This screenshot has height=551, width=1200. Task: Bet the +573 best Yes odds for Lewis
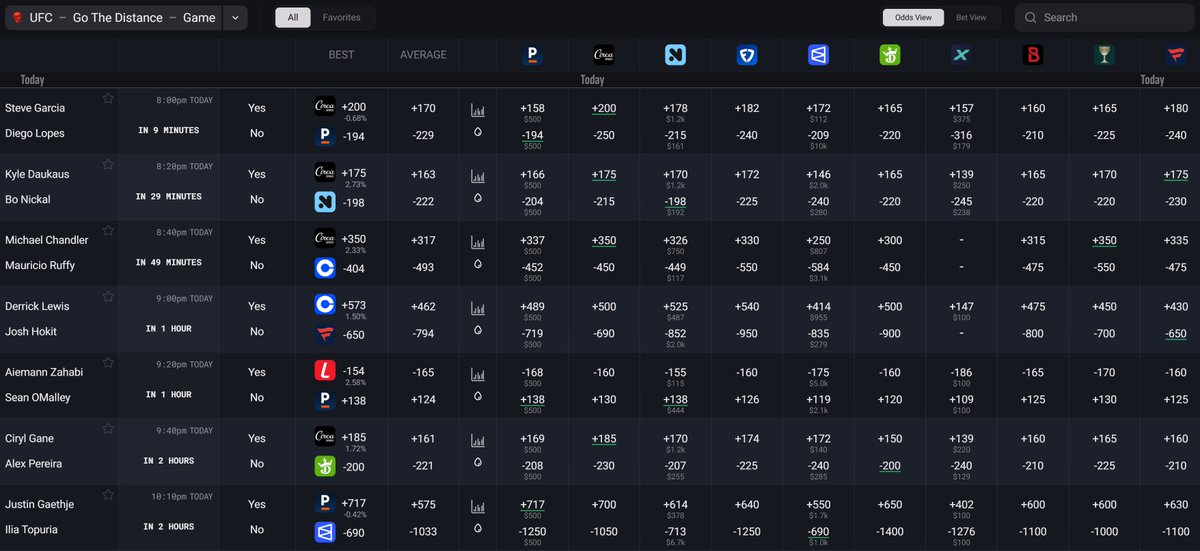click(x=355, y=303)
